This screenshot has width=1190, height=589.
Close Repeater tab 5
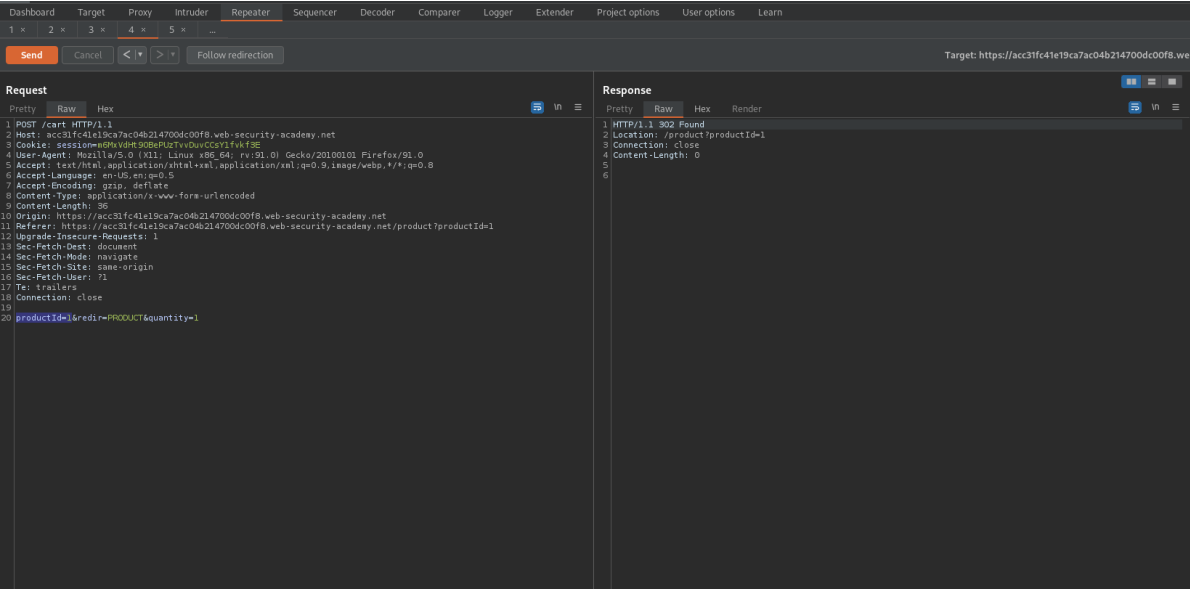(x=183, y=30)
